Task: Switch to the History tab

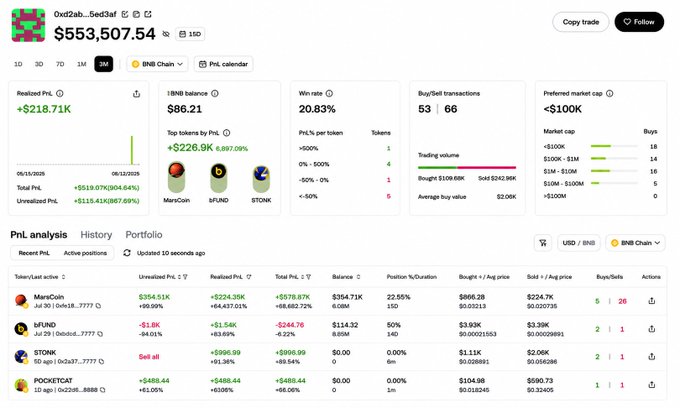Action: 96,235
